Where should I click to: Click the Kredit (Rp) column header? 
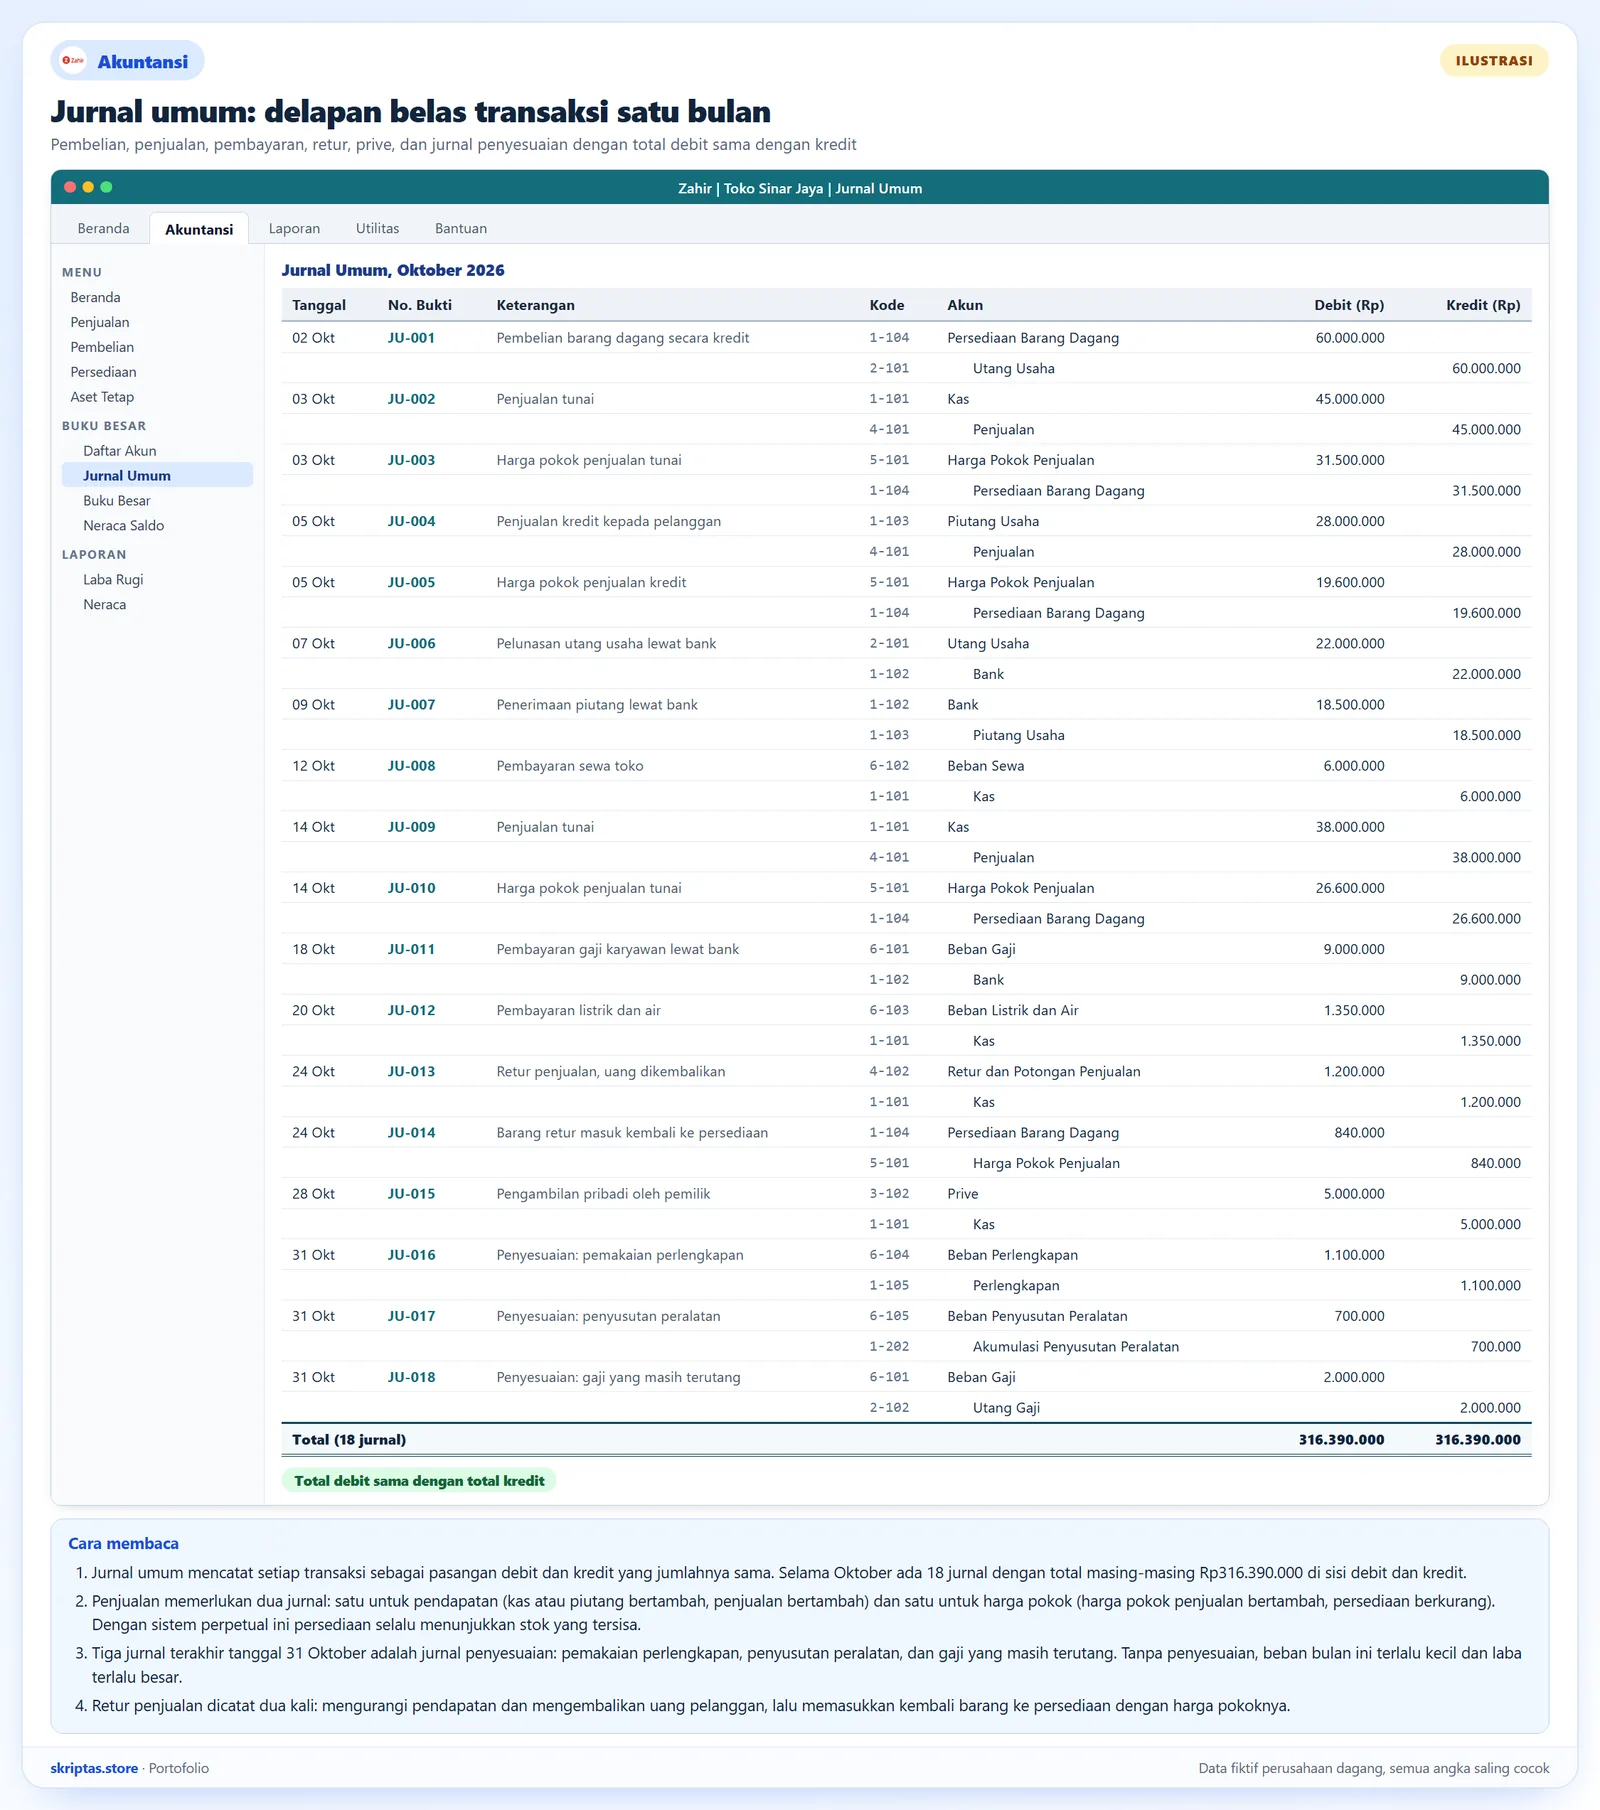[x=1483, y=305]
